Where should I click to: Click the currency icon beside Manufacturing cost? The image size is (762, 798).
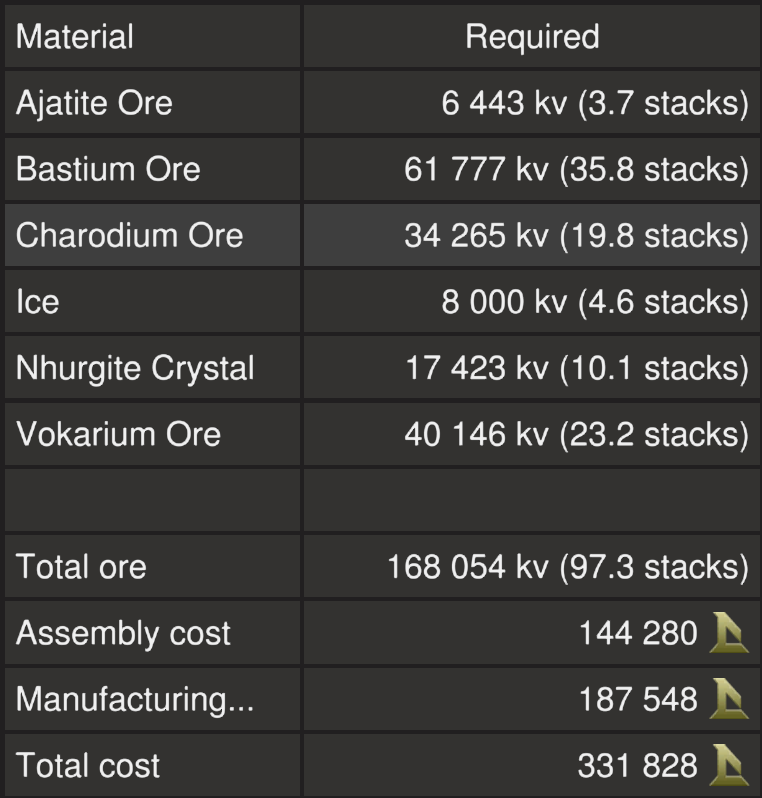[x=728, y=699]
